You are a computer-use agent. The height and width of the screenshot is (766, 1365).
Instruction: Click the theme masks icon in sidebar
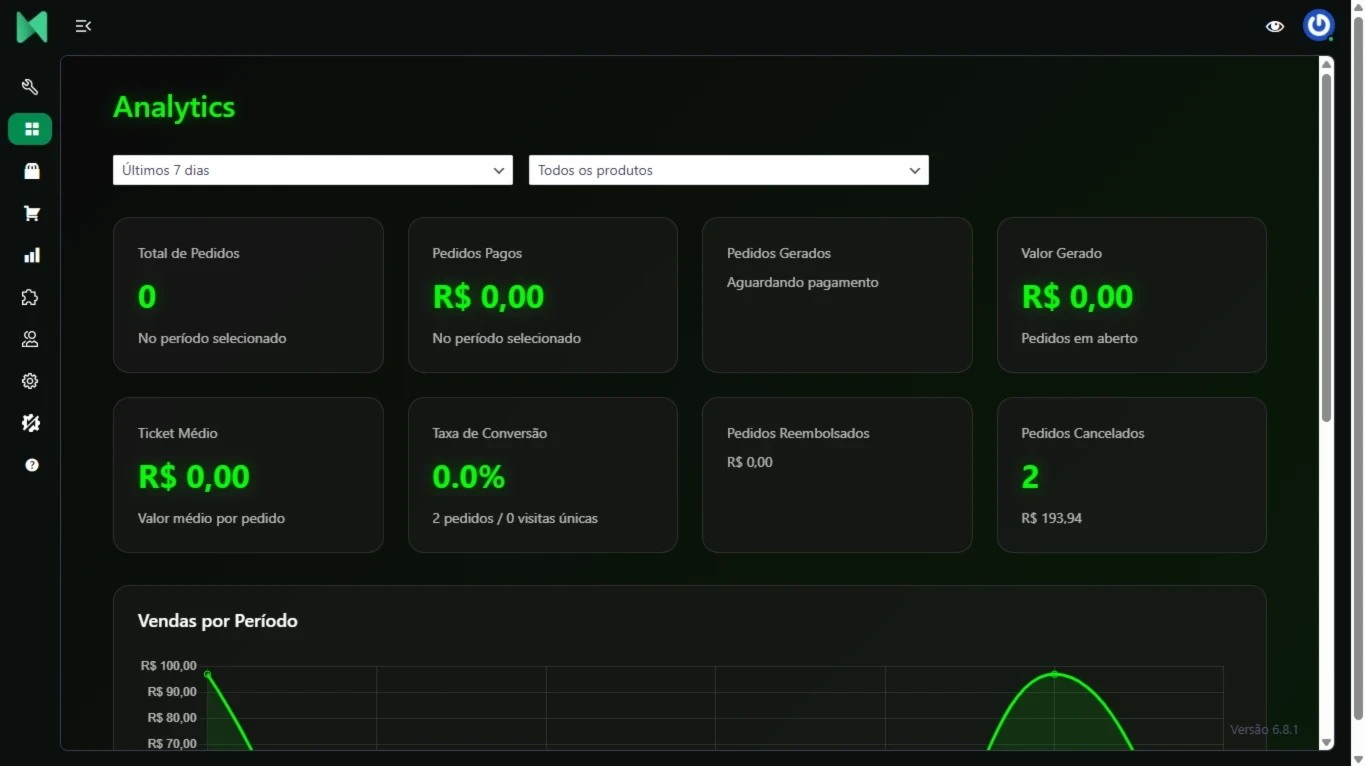[x=30, y=423]
